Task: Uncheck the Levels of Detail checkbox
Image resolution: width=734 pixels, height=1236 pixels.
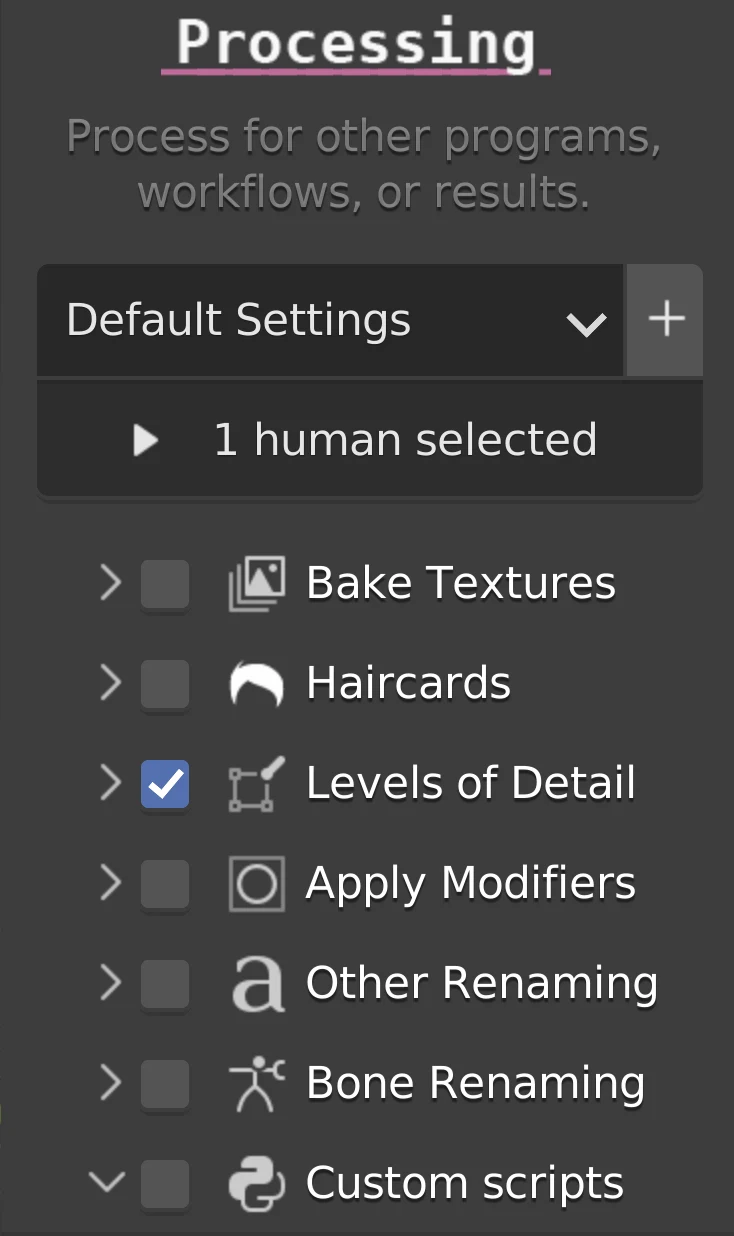Action: (165, 784)
